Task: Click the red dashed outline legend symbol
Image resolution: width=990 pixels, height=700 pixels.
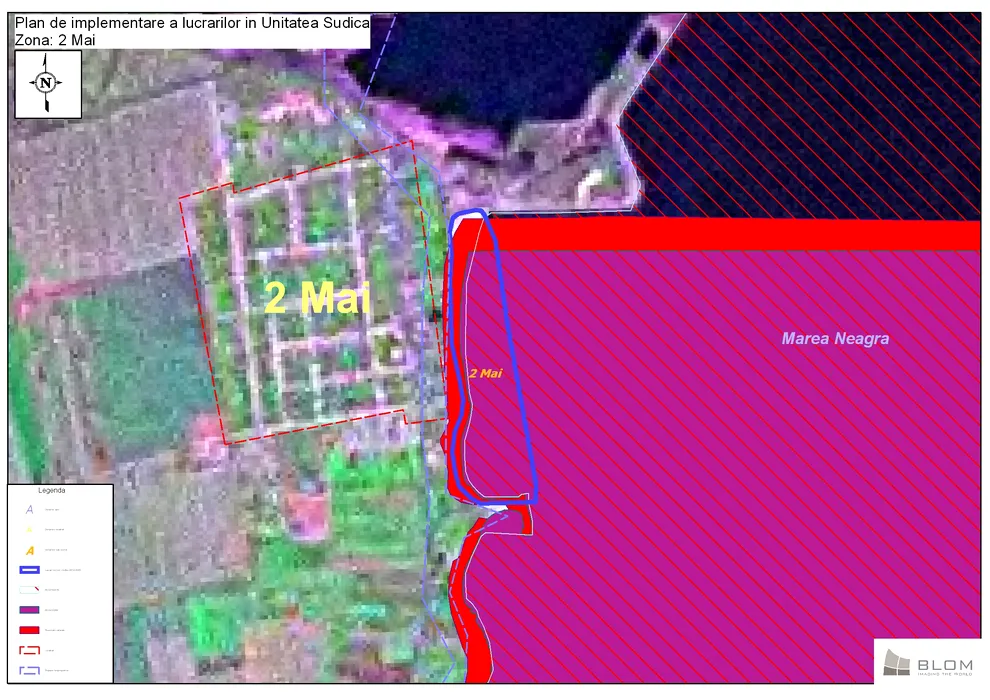Action: [30, 650]
